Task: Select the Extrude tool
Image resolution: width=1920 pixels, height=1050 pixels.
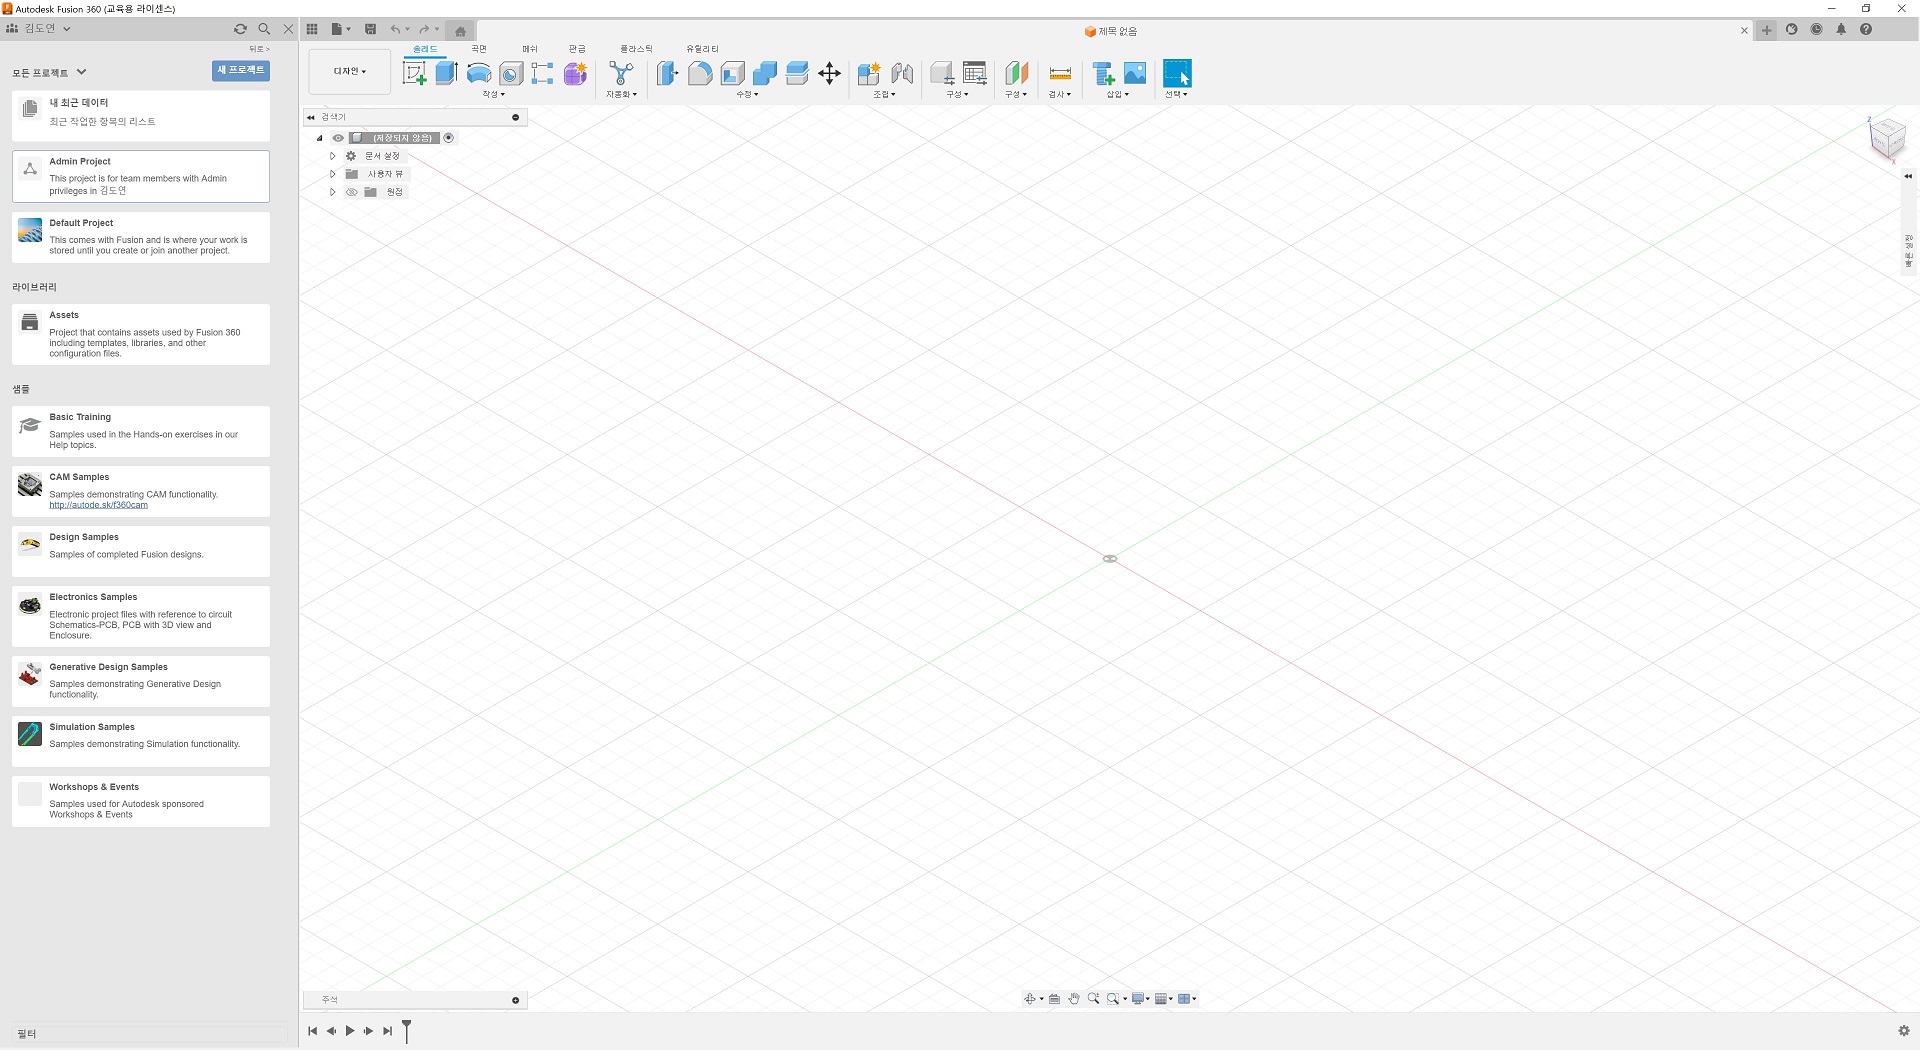Action: 447,73
